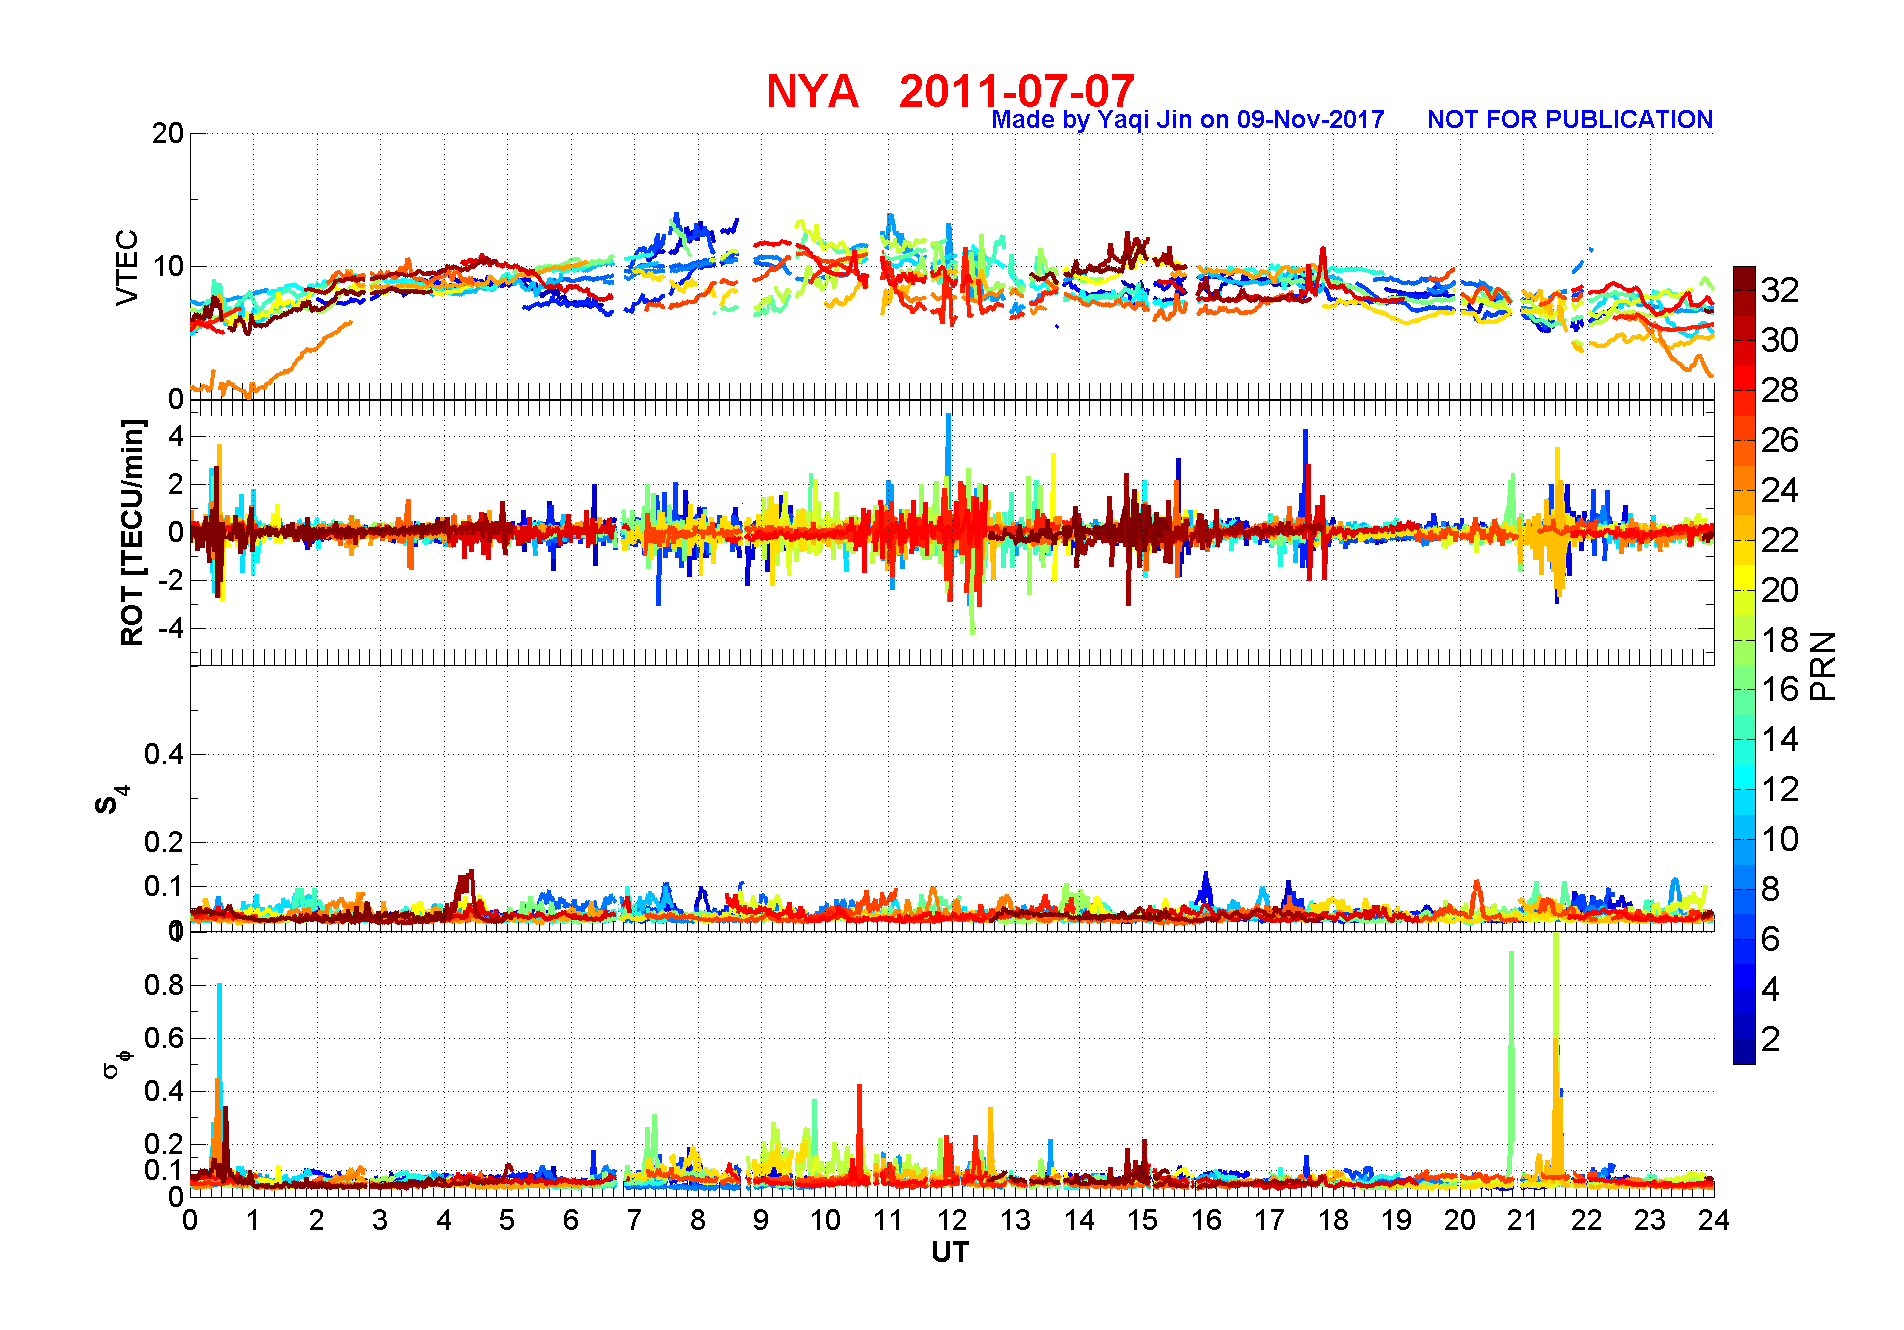Click the "UT" x-axis label
The width and height of the screenshot is (1904, 1330).
950,1252
